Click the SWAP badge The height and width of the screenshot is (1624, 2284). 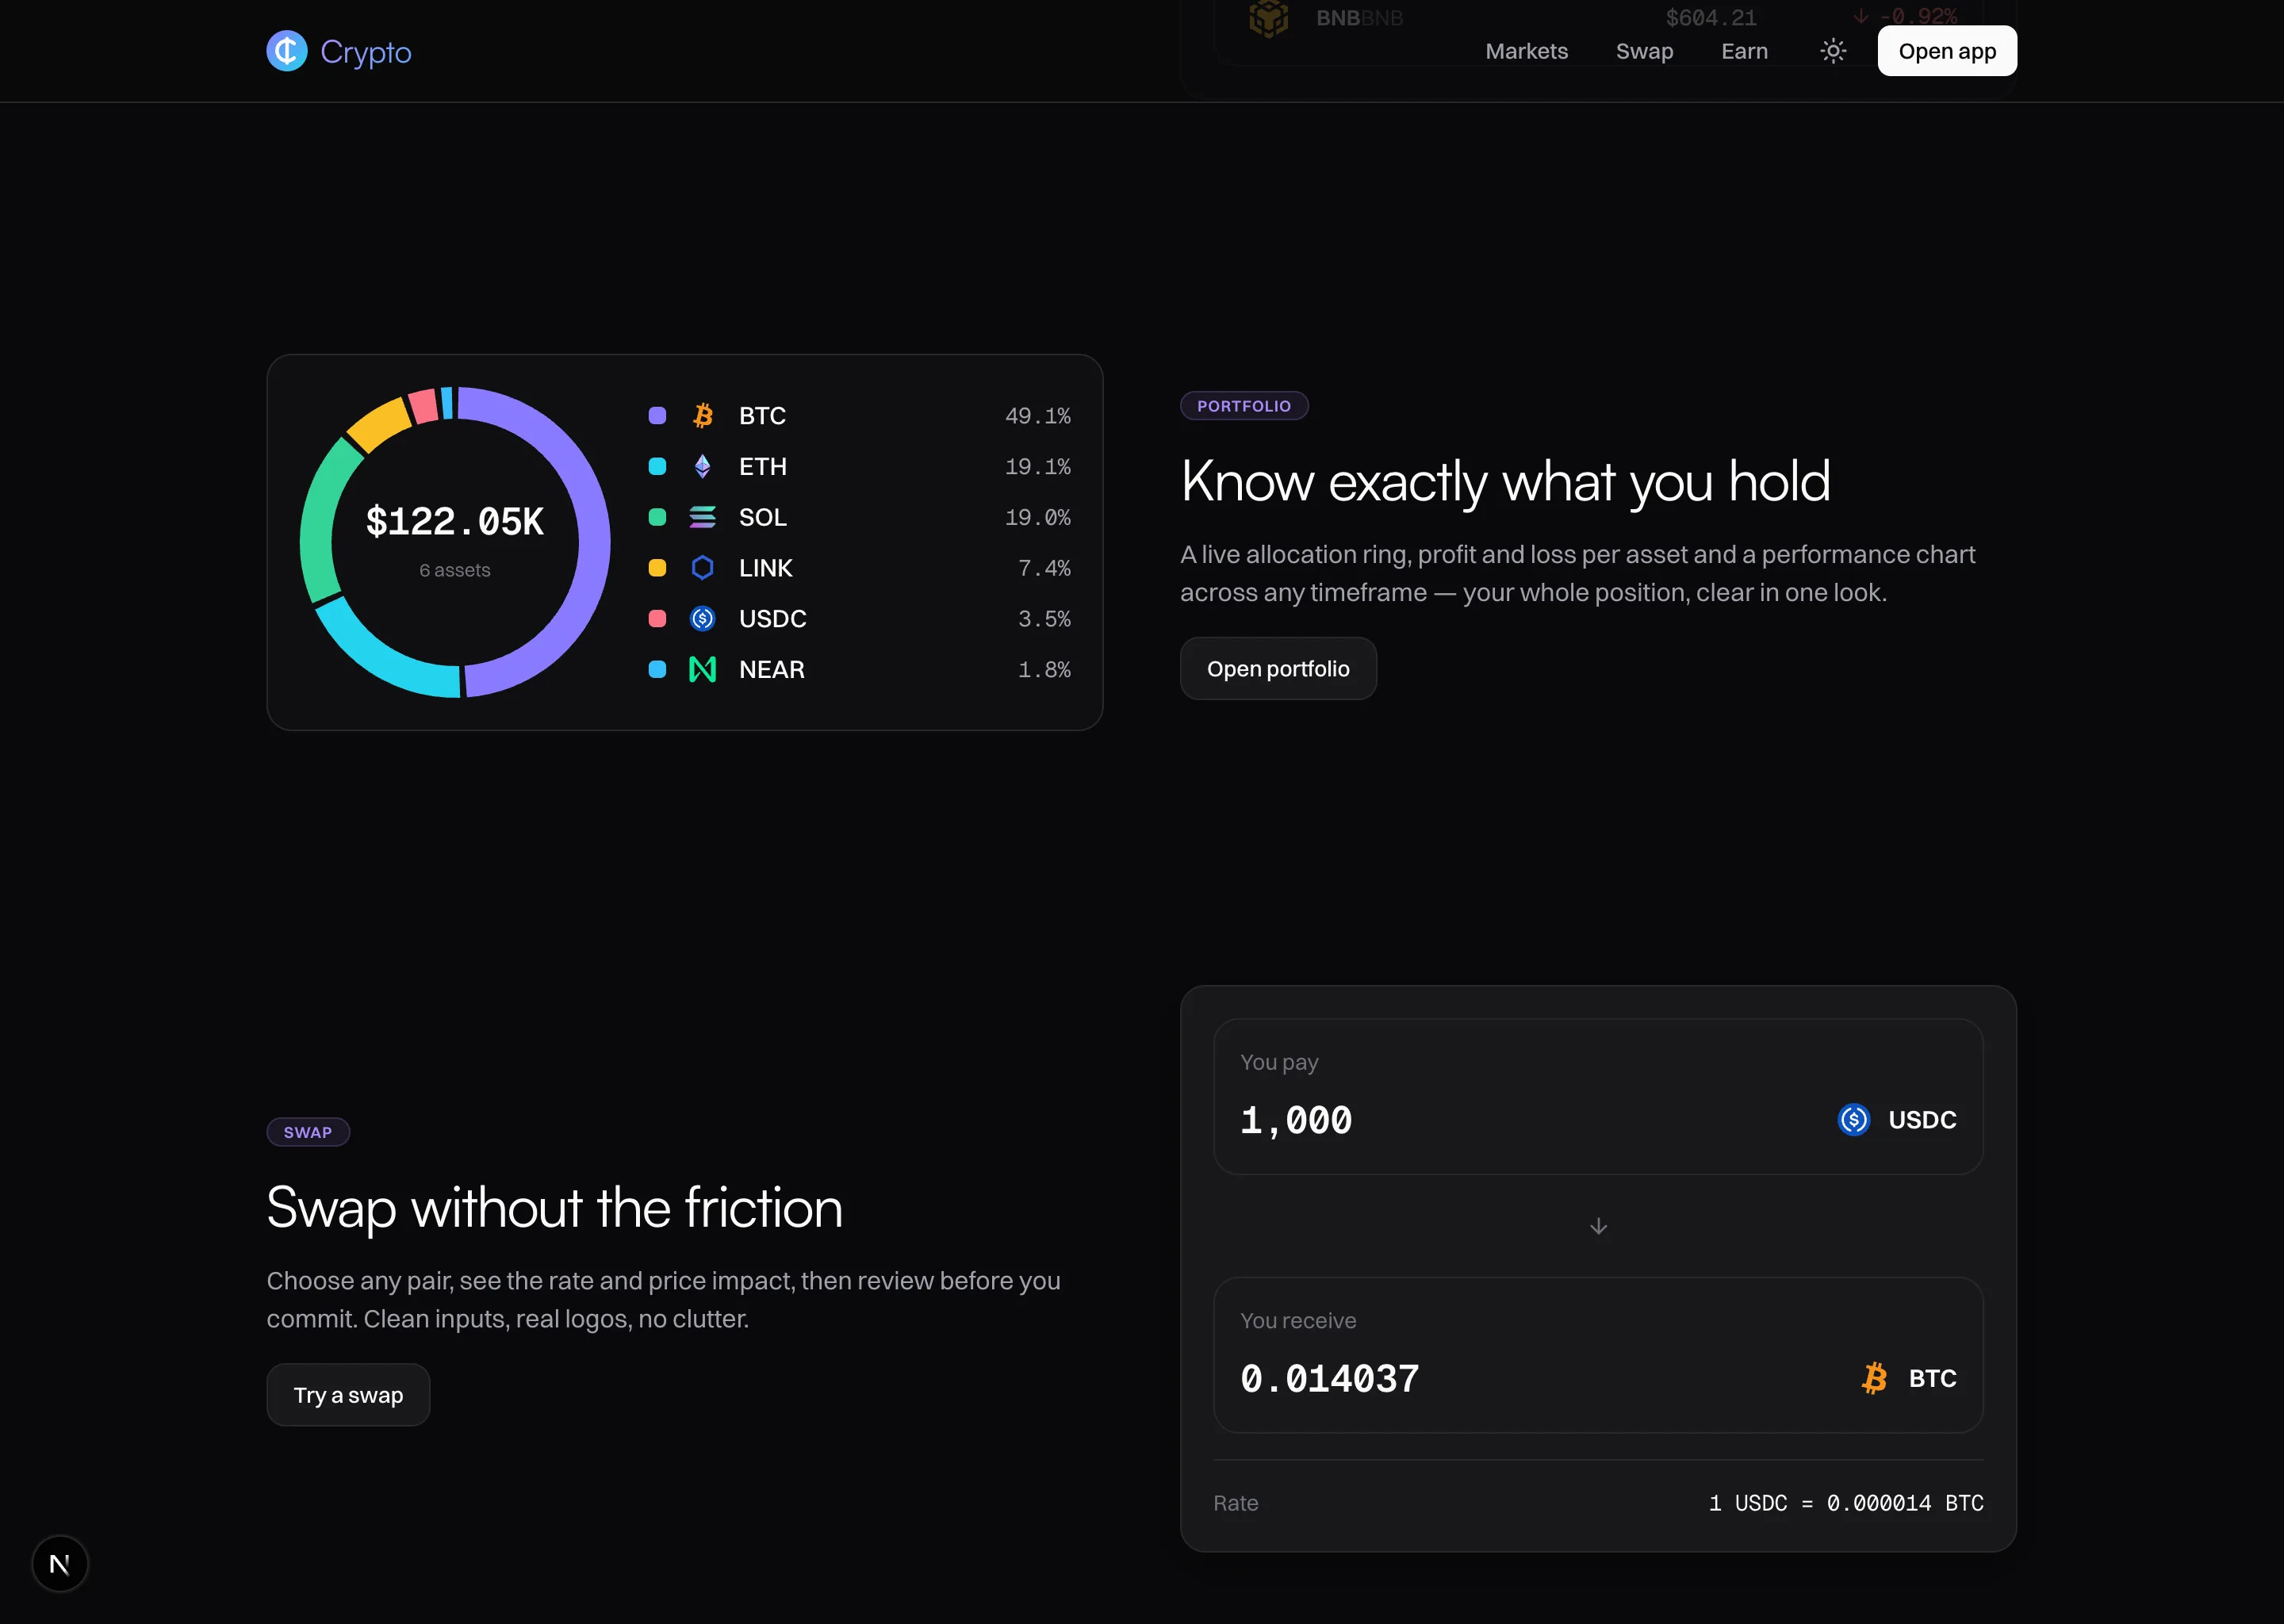[308, 1132]
